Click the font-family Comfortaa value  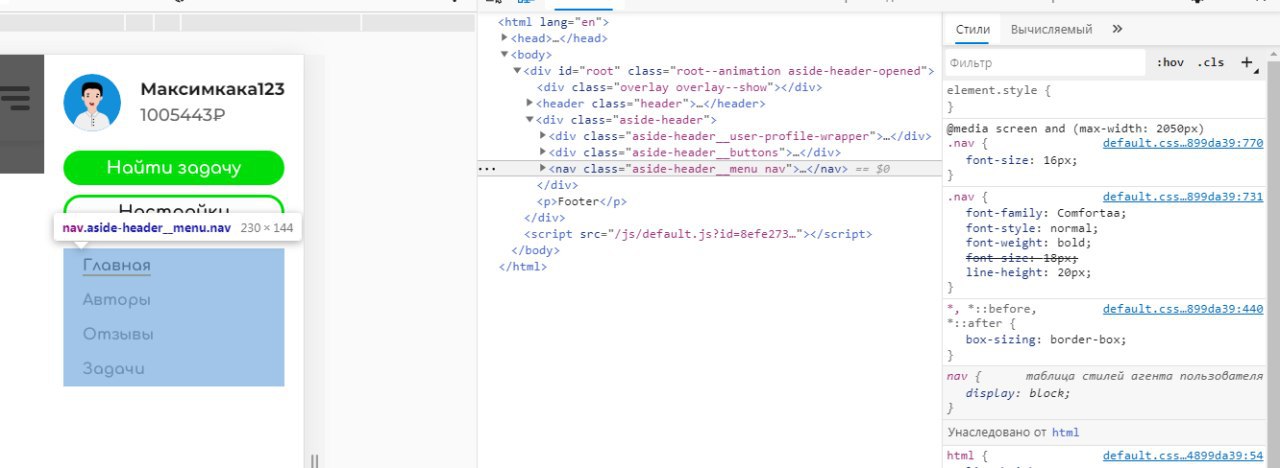(x=1088, y=213)
